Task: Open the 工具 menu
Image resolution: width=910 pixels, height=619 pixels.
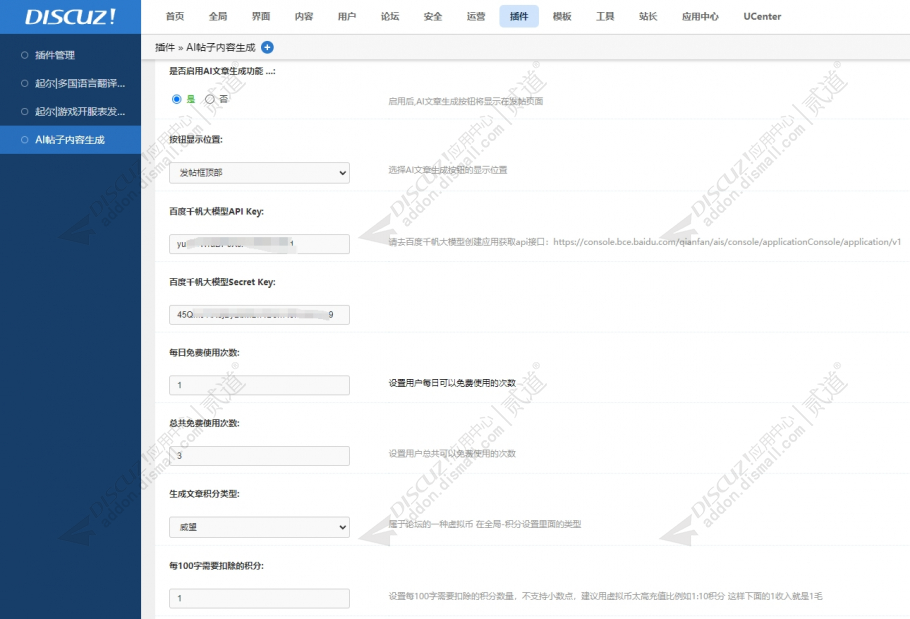Action: click(605, 16)
